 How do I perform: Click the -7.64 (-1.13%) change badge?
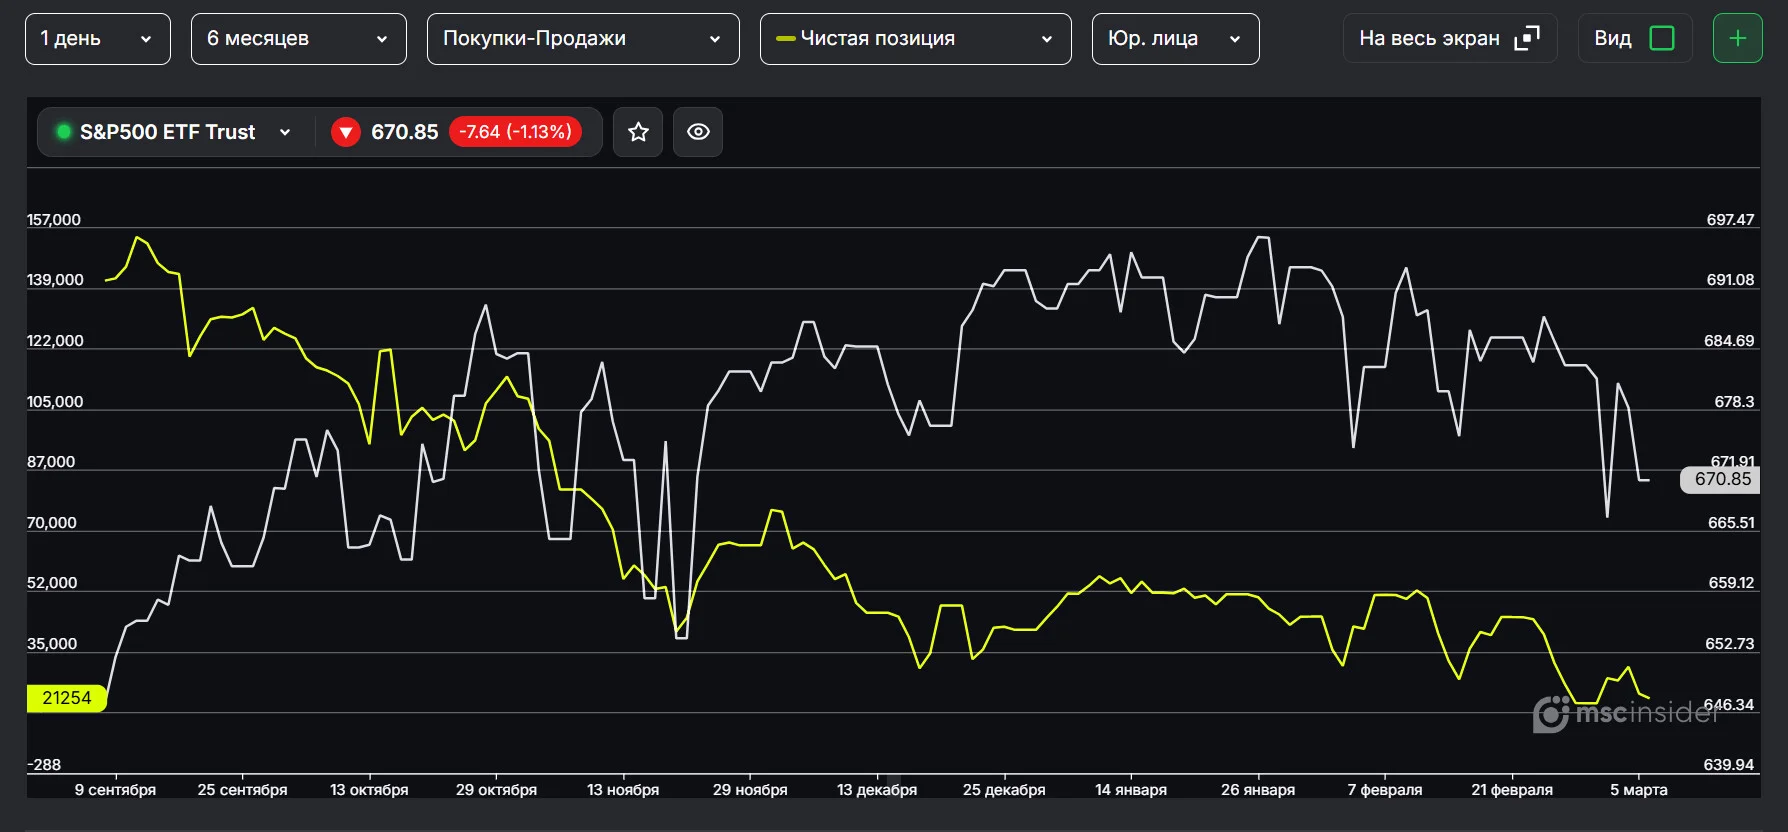coord(515,132)
